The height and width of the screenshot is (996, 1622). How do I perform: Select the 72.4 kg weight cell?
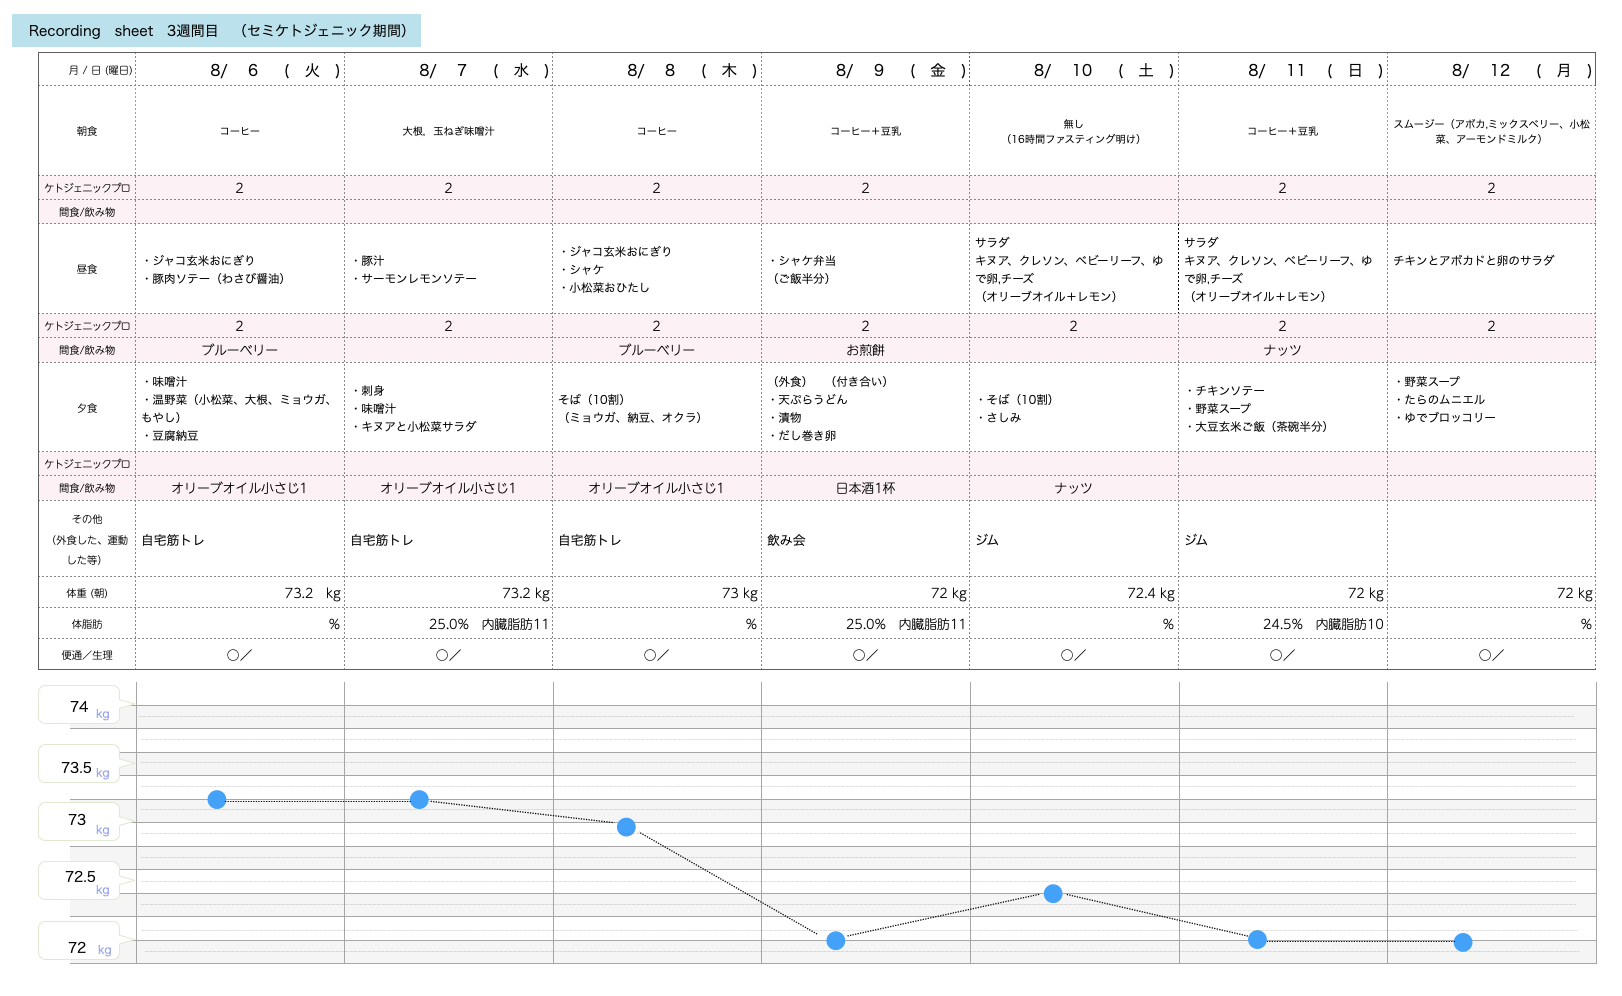(x=1150, y=593)
